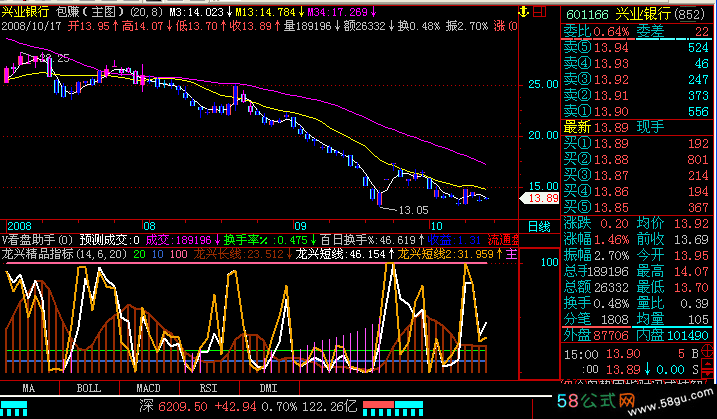This screenshot has width=717, height=419.
Task: Click the 601166 stock code header
Action: pos(588,15)
